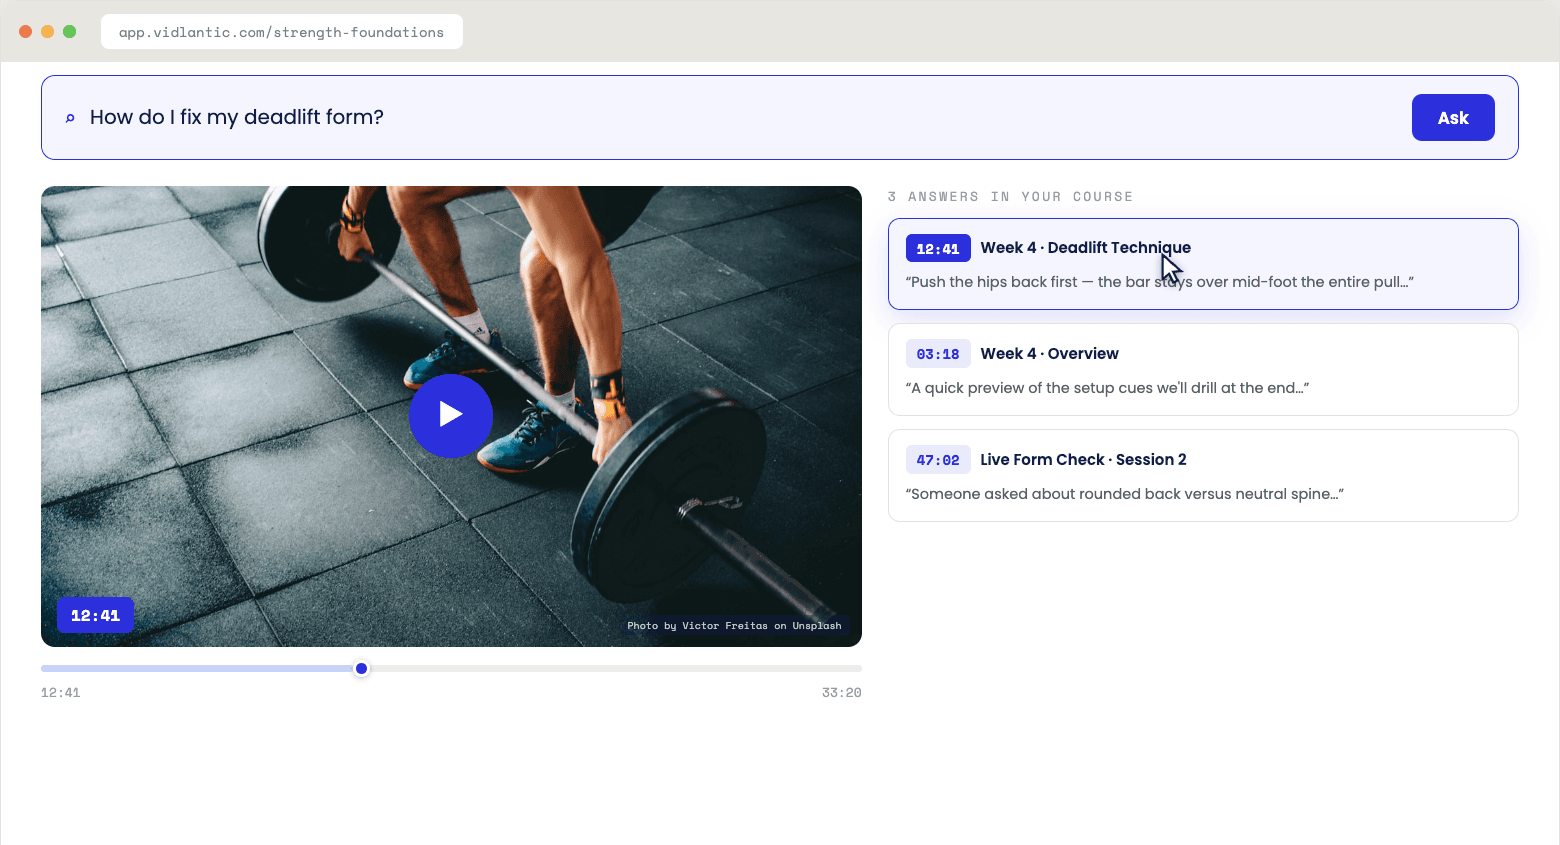
Task: Open the Week 4 · Deadlift Technique answer
Action: tap(1203, 264)
